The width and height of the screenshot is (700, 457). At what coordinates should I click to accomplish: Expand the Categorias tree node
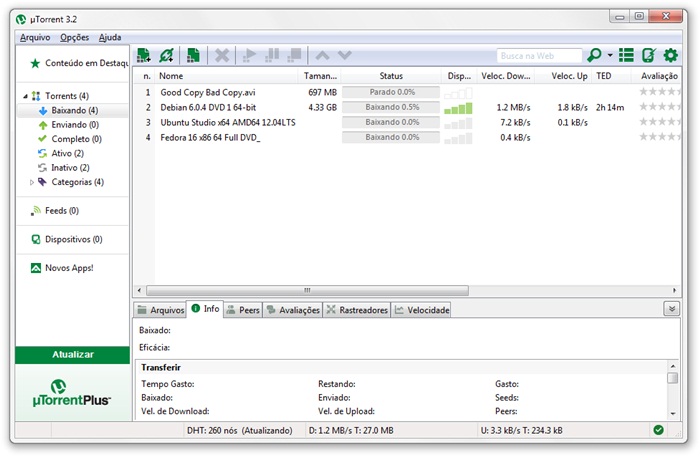tap(32, 183)
